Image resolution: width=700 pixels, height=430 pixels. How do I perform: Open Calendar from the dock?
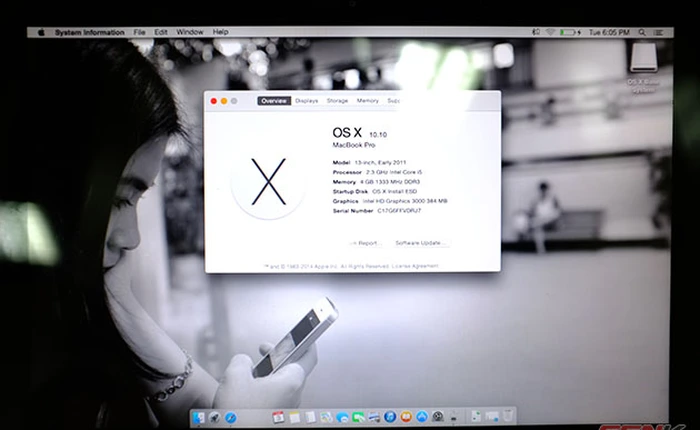tap(278, 417)
